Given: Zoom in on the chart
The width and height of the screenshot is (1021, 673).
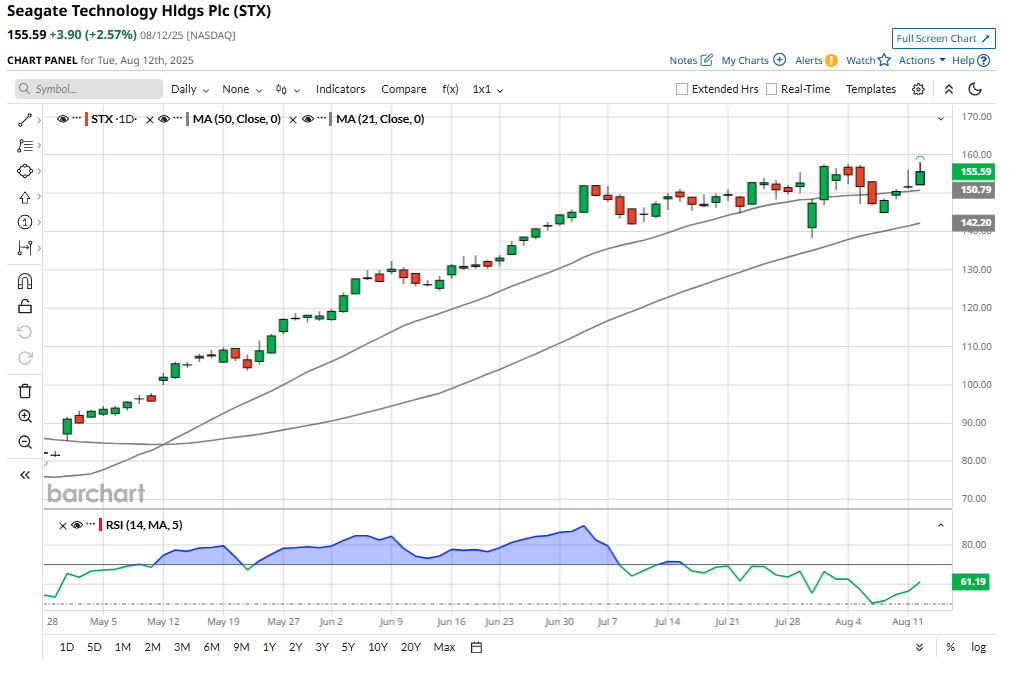Looking at the screenshot, I should coord(25,417).
